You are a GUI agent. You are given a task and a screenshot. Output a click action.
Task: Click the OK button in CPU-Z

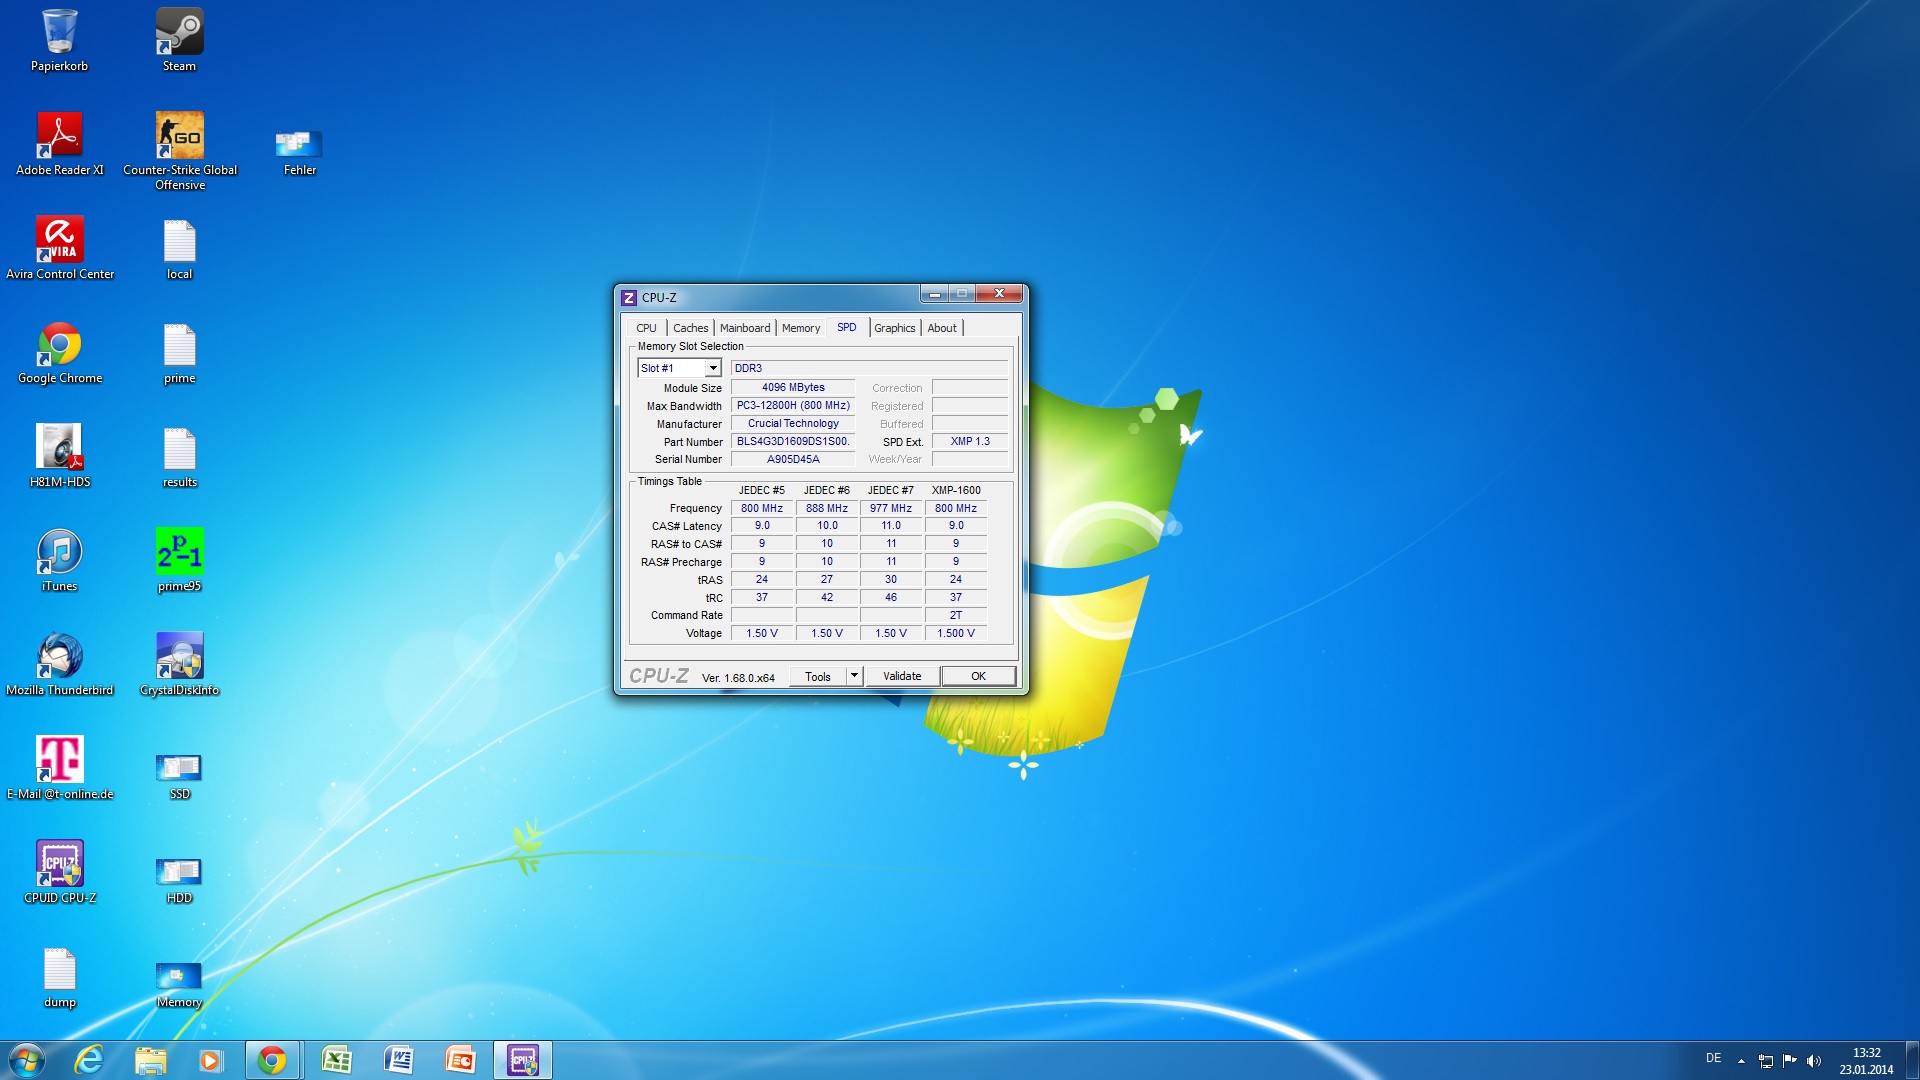(x=978, y=676)
